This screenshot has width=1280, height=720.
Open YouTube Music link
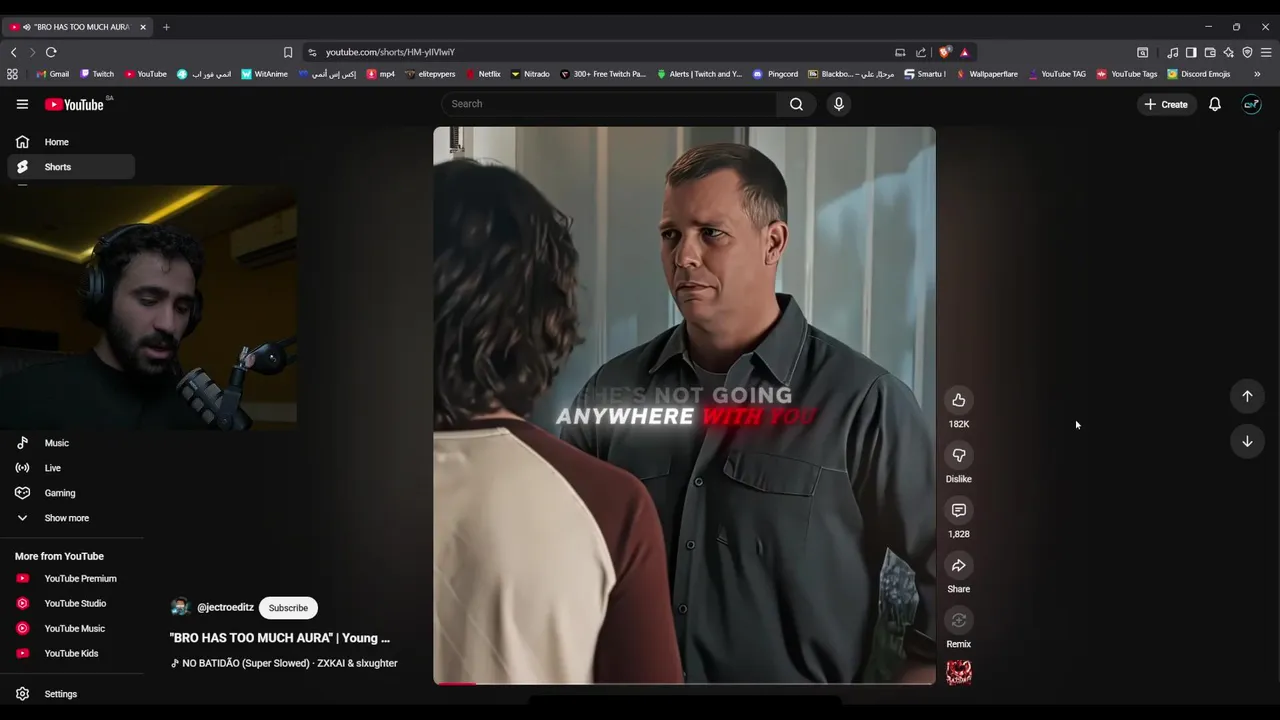[x=70, y=628]
